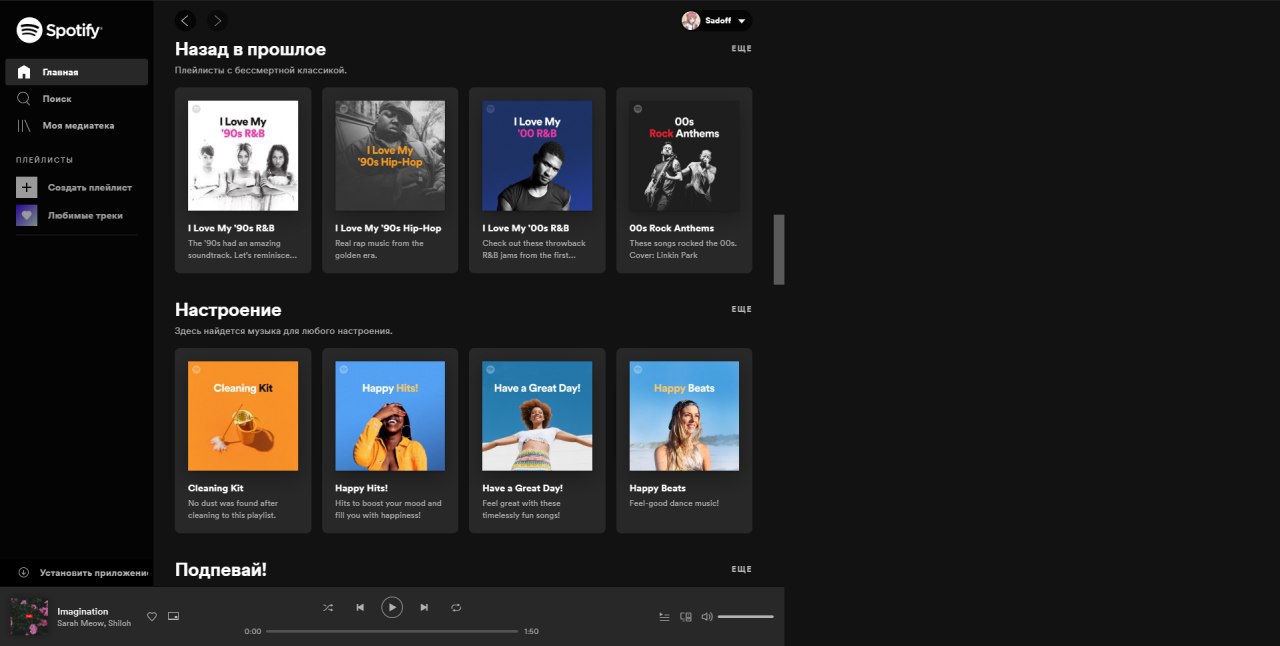Like the current track with the heart

pyautogui.click(x=152, y=617)
